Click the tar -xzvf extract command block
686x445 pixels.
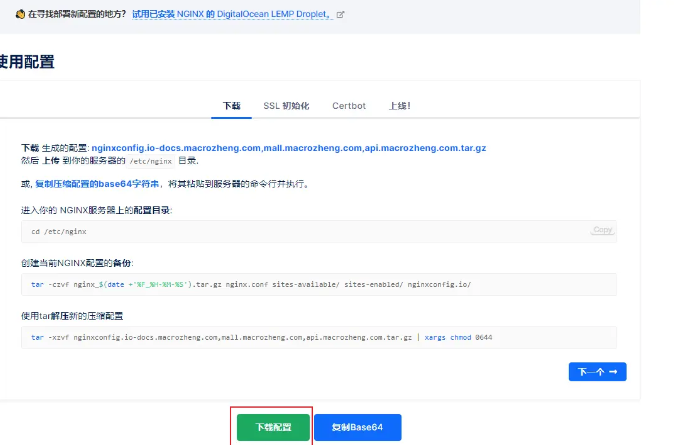click(318, 337)
